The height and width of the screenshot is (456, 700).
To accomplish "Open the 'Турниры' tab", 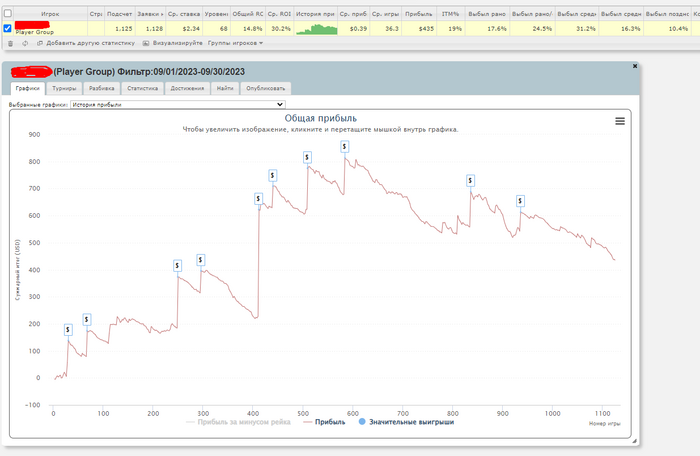I will point(64,88).
